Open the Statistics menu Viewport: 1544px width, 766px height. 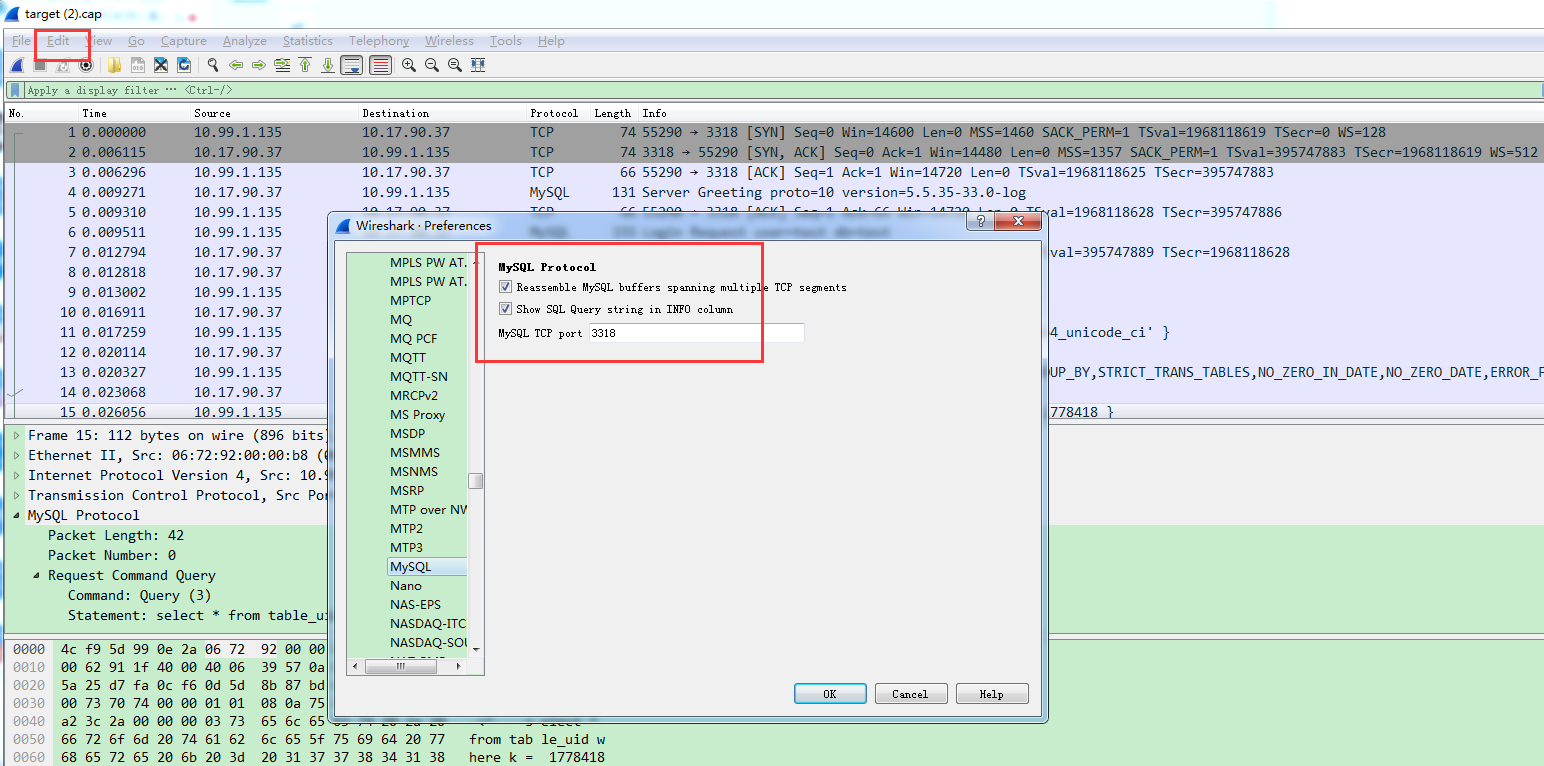pyautogui.click(x=307, y=41)
